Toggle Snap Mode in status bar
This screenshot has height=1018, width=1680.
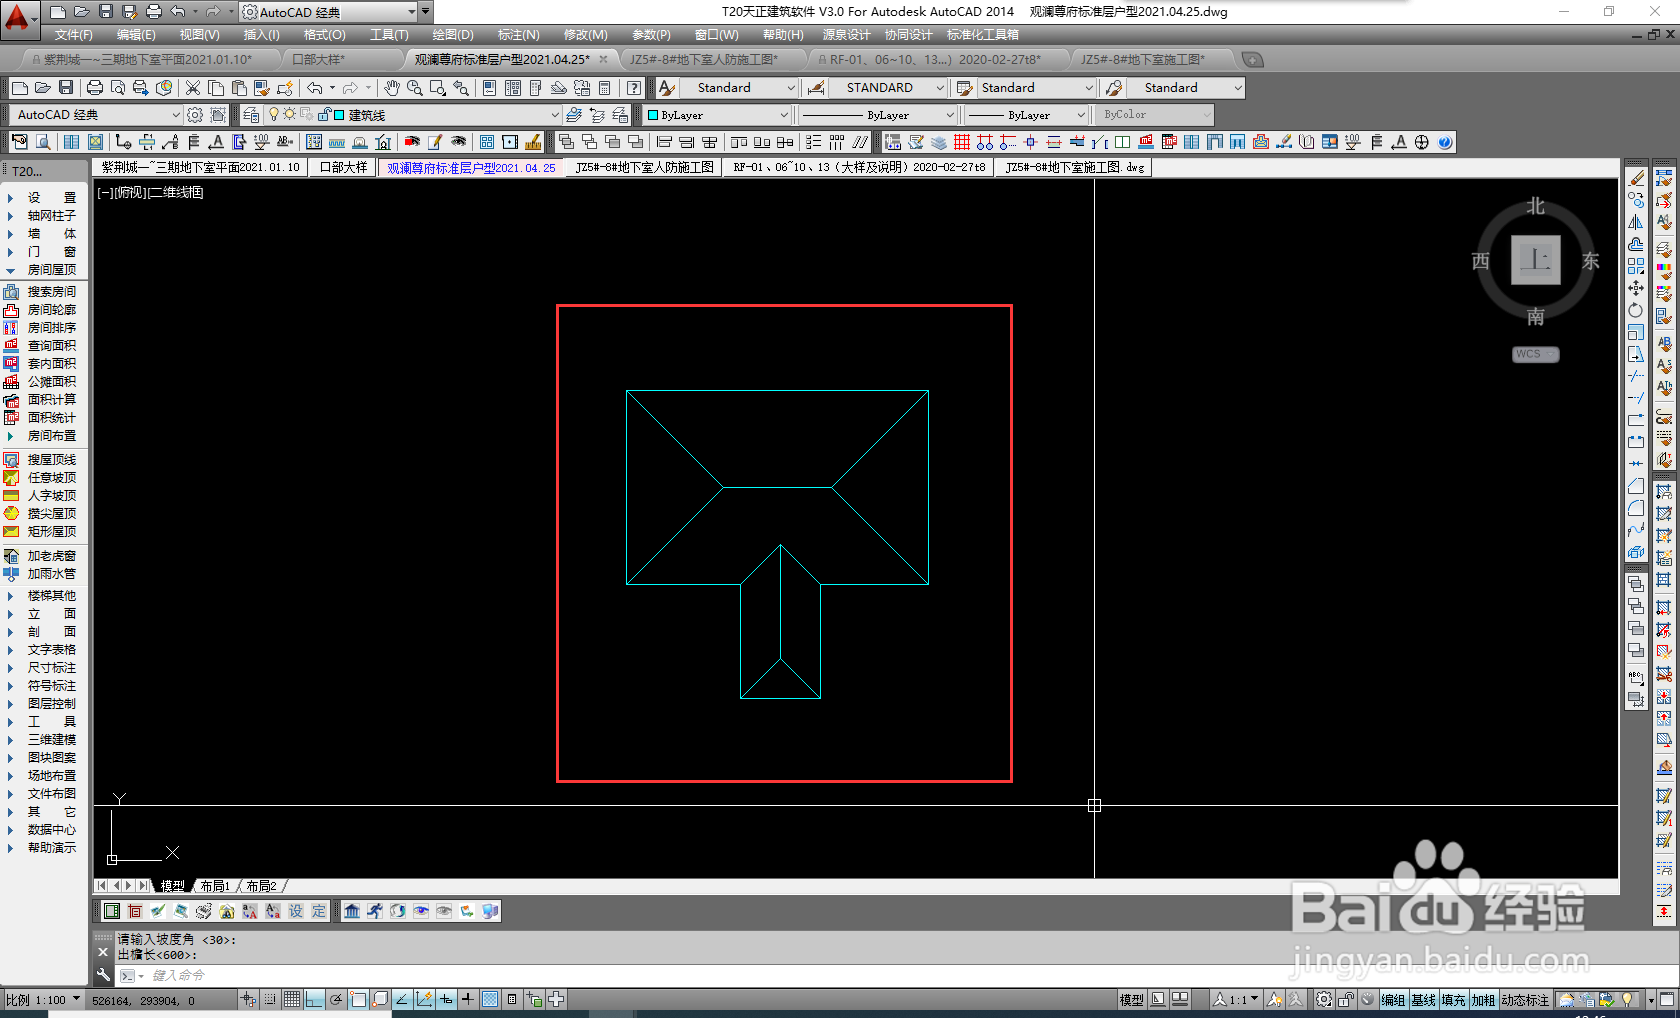coord(270,999)
